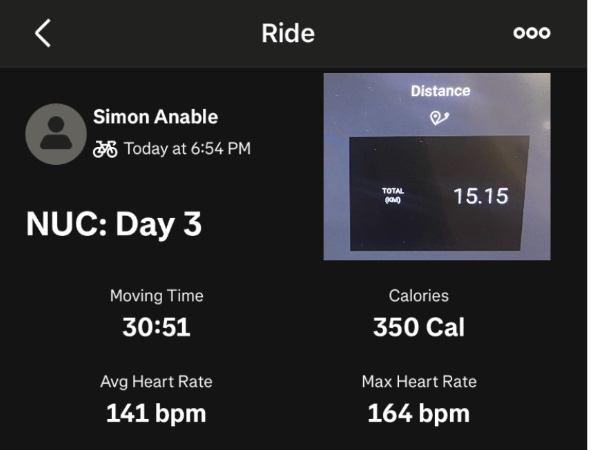This screenshot has width=600, height=450.
Task: Tap the 164 bpm value
Action: (x=418, y=412)
